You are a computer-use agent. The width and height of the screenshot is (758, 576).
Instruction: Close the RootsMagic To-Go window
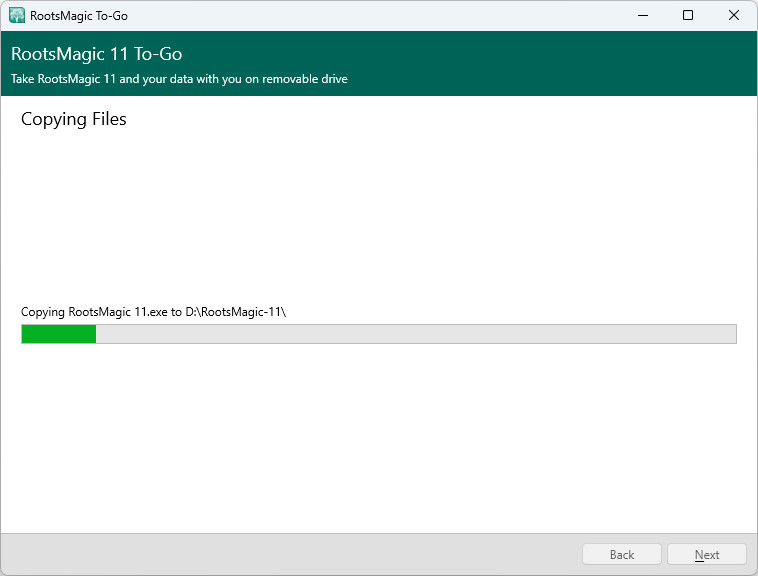click(x=733, y=15)
